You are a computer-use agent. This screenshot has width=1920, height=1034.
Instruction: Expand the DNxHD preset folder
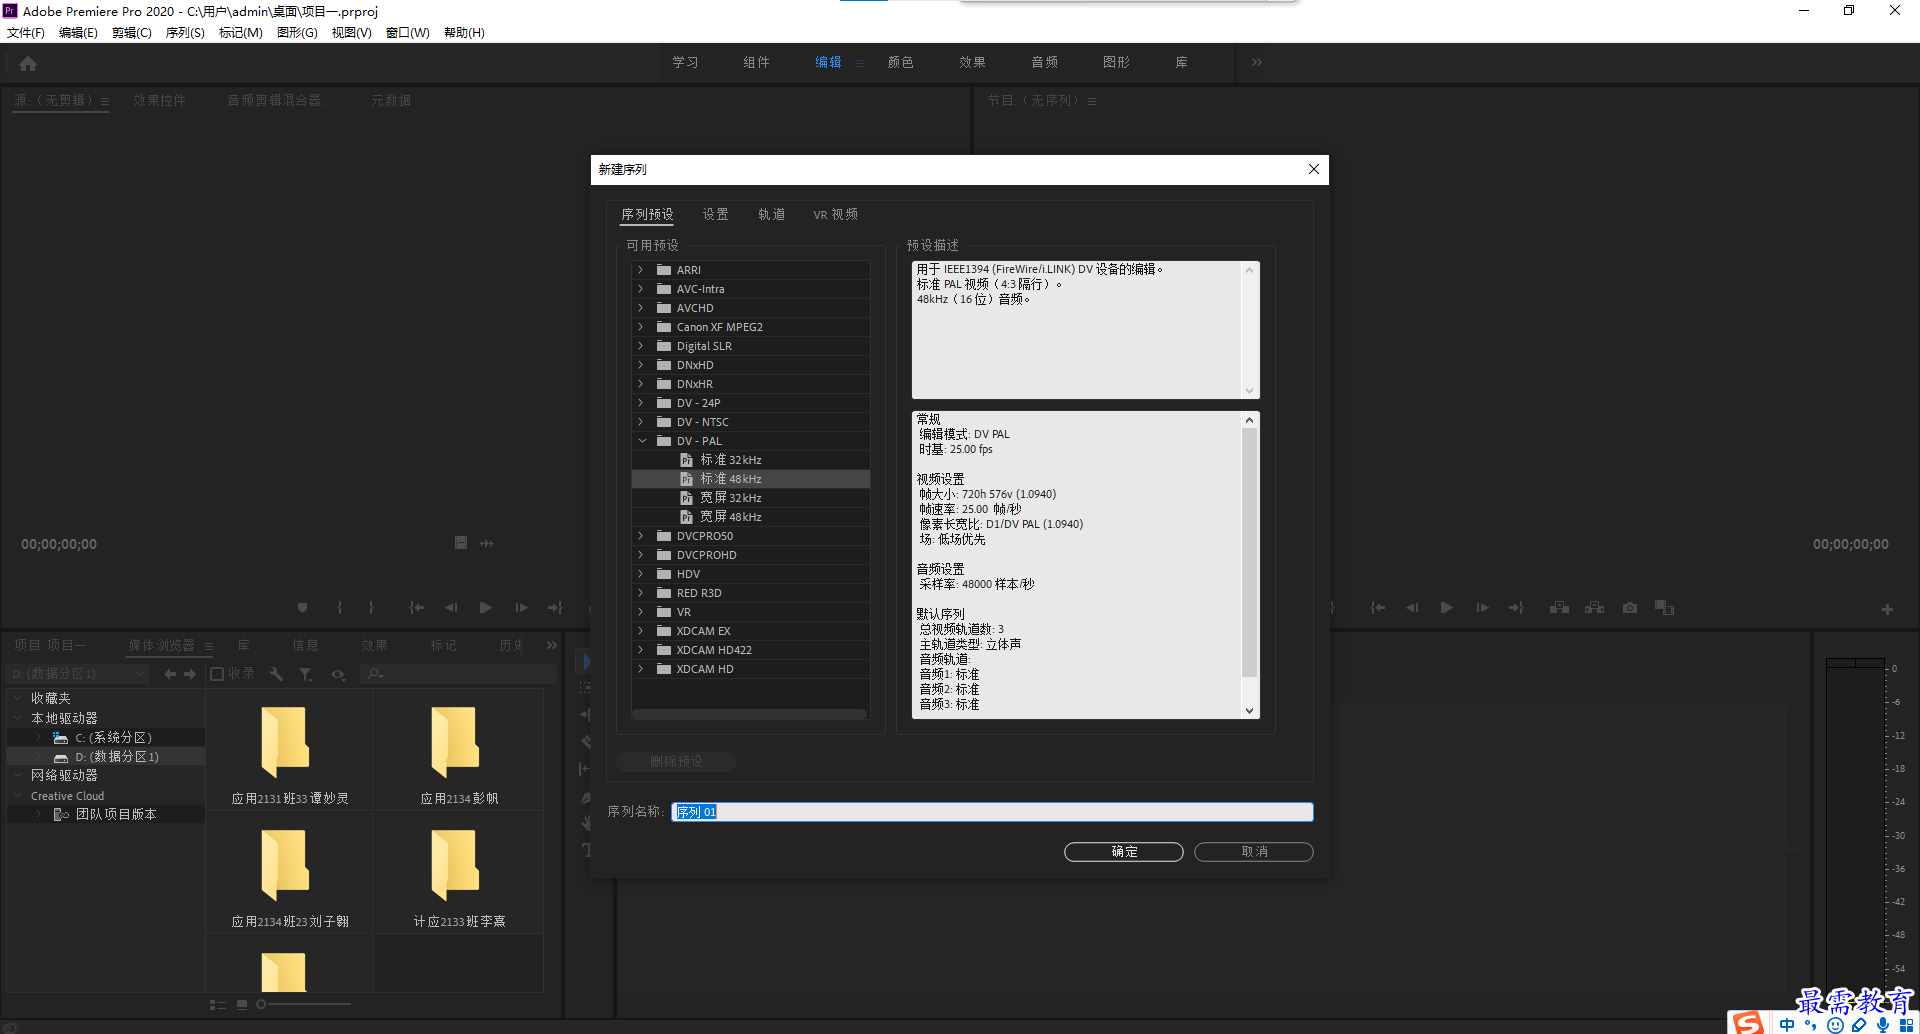[x=641, y=365]
